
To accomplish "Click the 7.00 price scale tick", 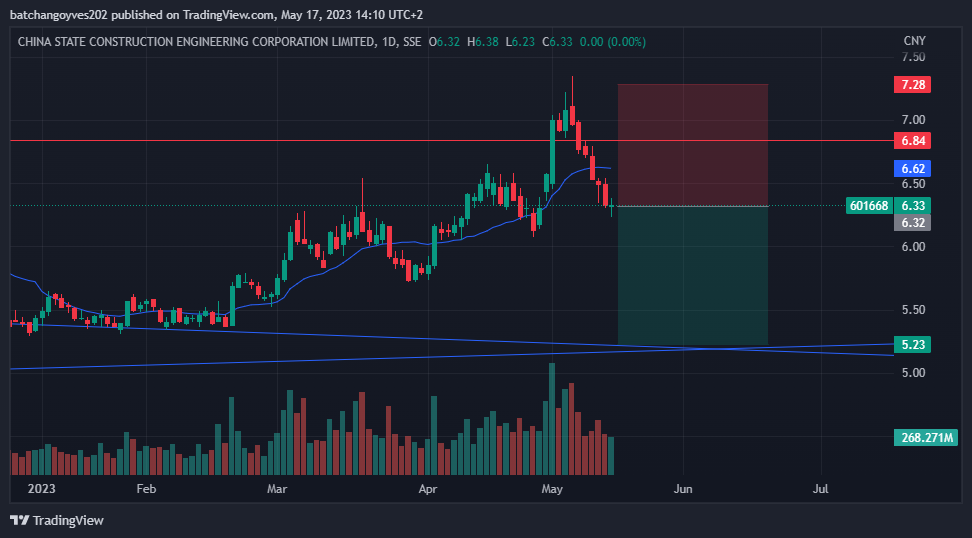I will tap(913, 120).
